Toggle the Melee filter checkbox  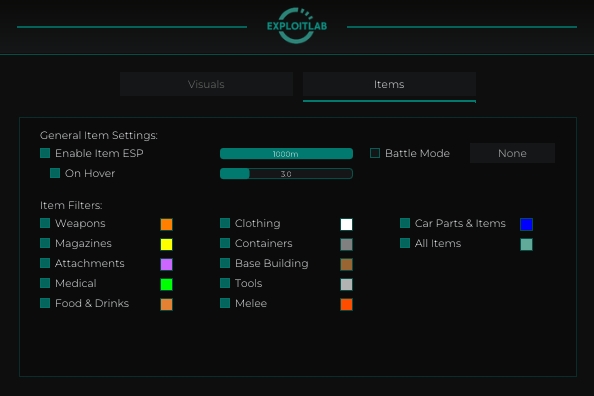click(225, 303)
